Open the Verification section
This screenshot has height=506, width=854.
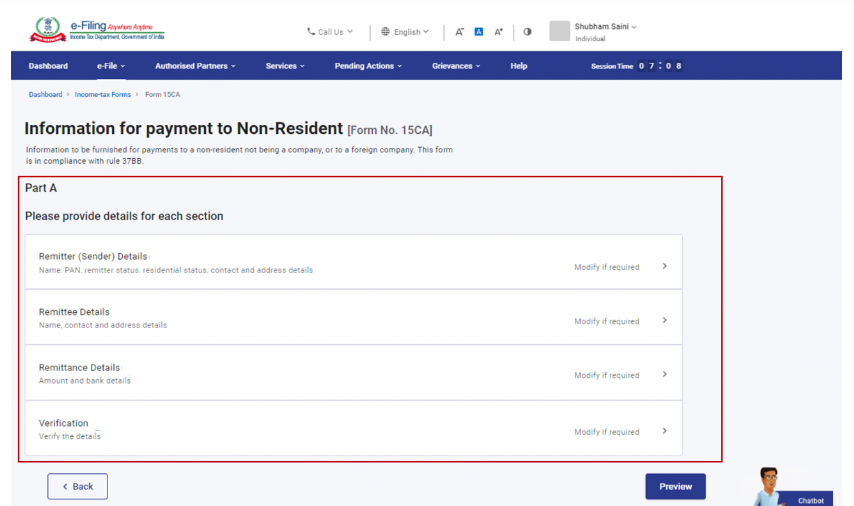pos(353,428)
